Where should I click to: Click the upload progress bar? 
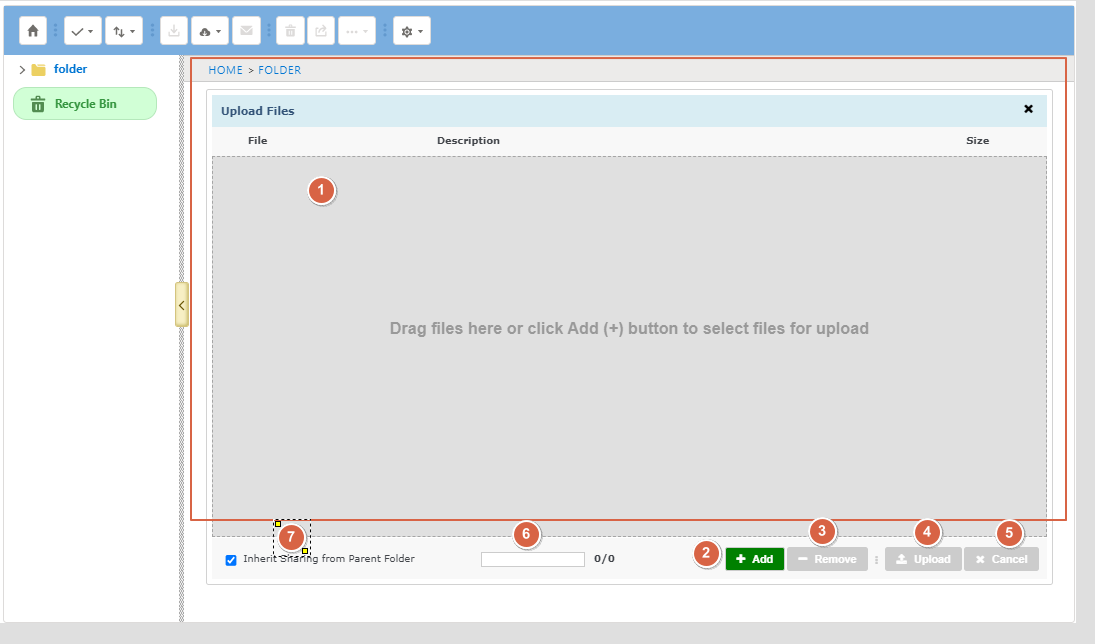pos(532,560)
